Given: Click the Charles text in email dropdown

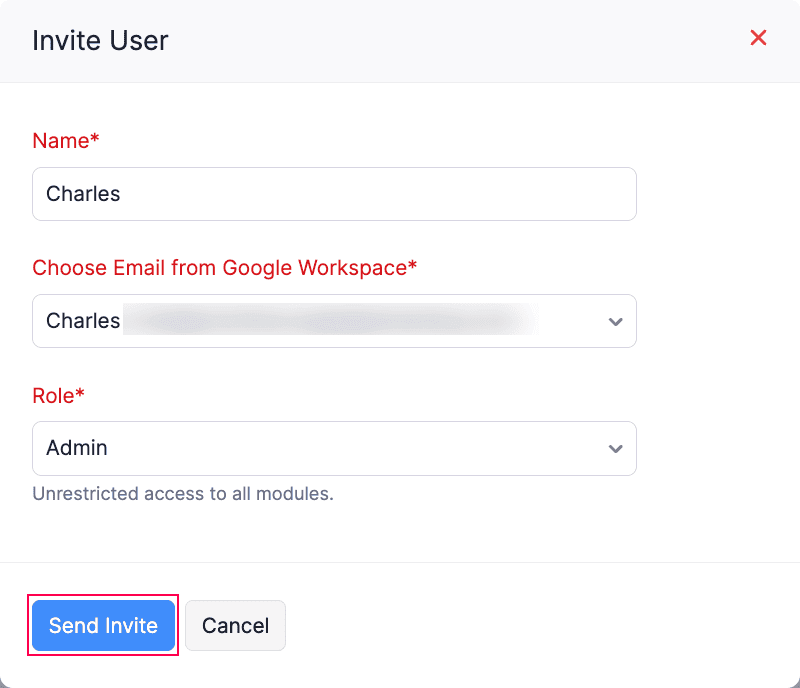Looking at the screenshot, I should (x=83, y=321).
